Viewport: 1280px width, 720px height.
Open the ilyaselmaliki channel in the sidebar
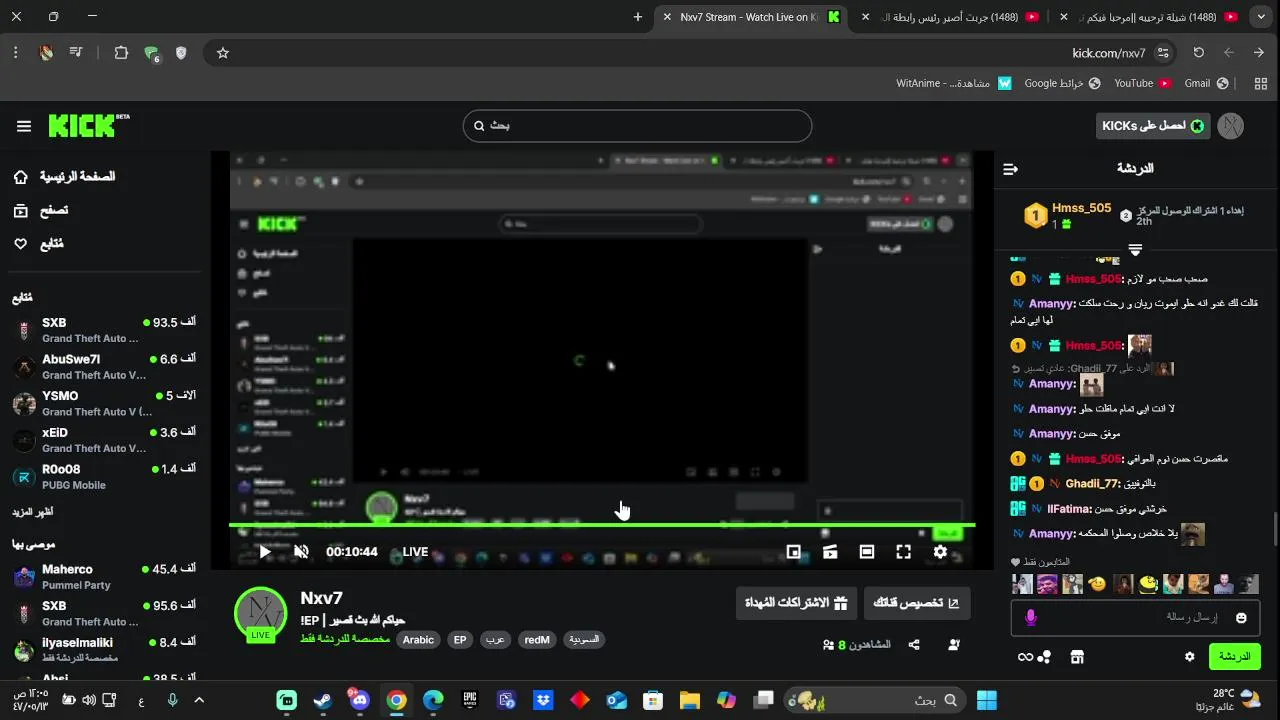pyautogui.click(x=105, y=650)
